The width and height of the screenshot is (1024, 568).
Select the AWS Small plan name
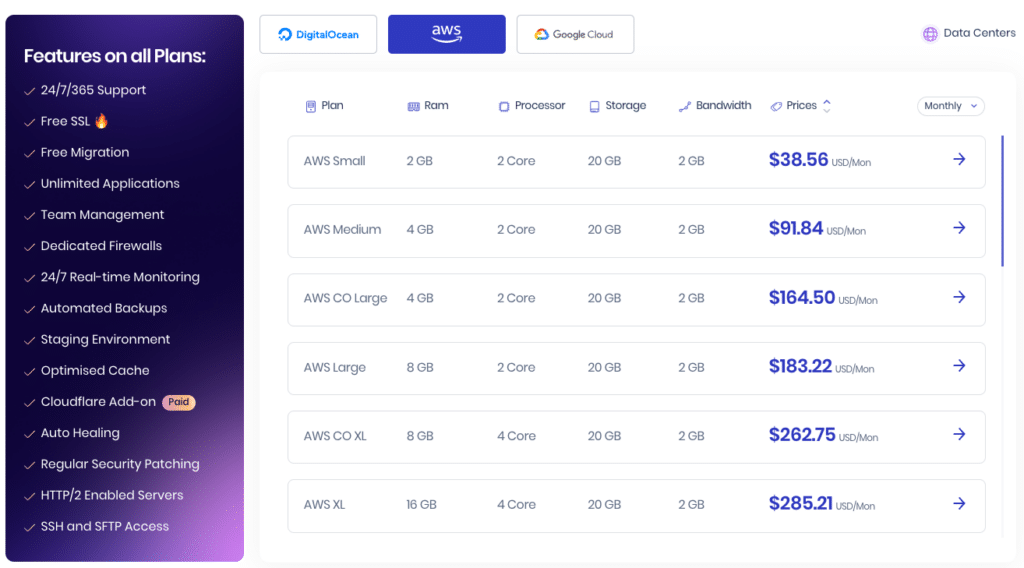tap(334, 161)
